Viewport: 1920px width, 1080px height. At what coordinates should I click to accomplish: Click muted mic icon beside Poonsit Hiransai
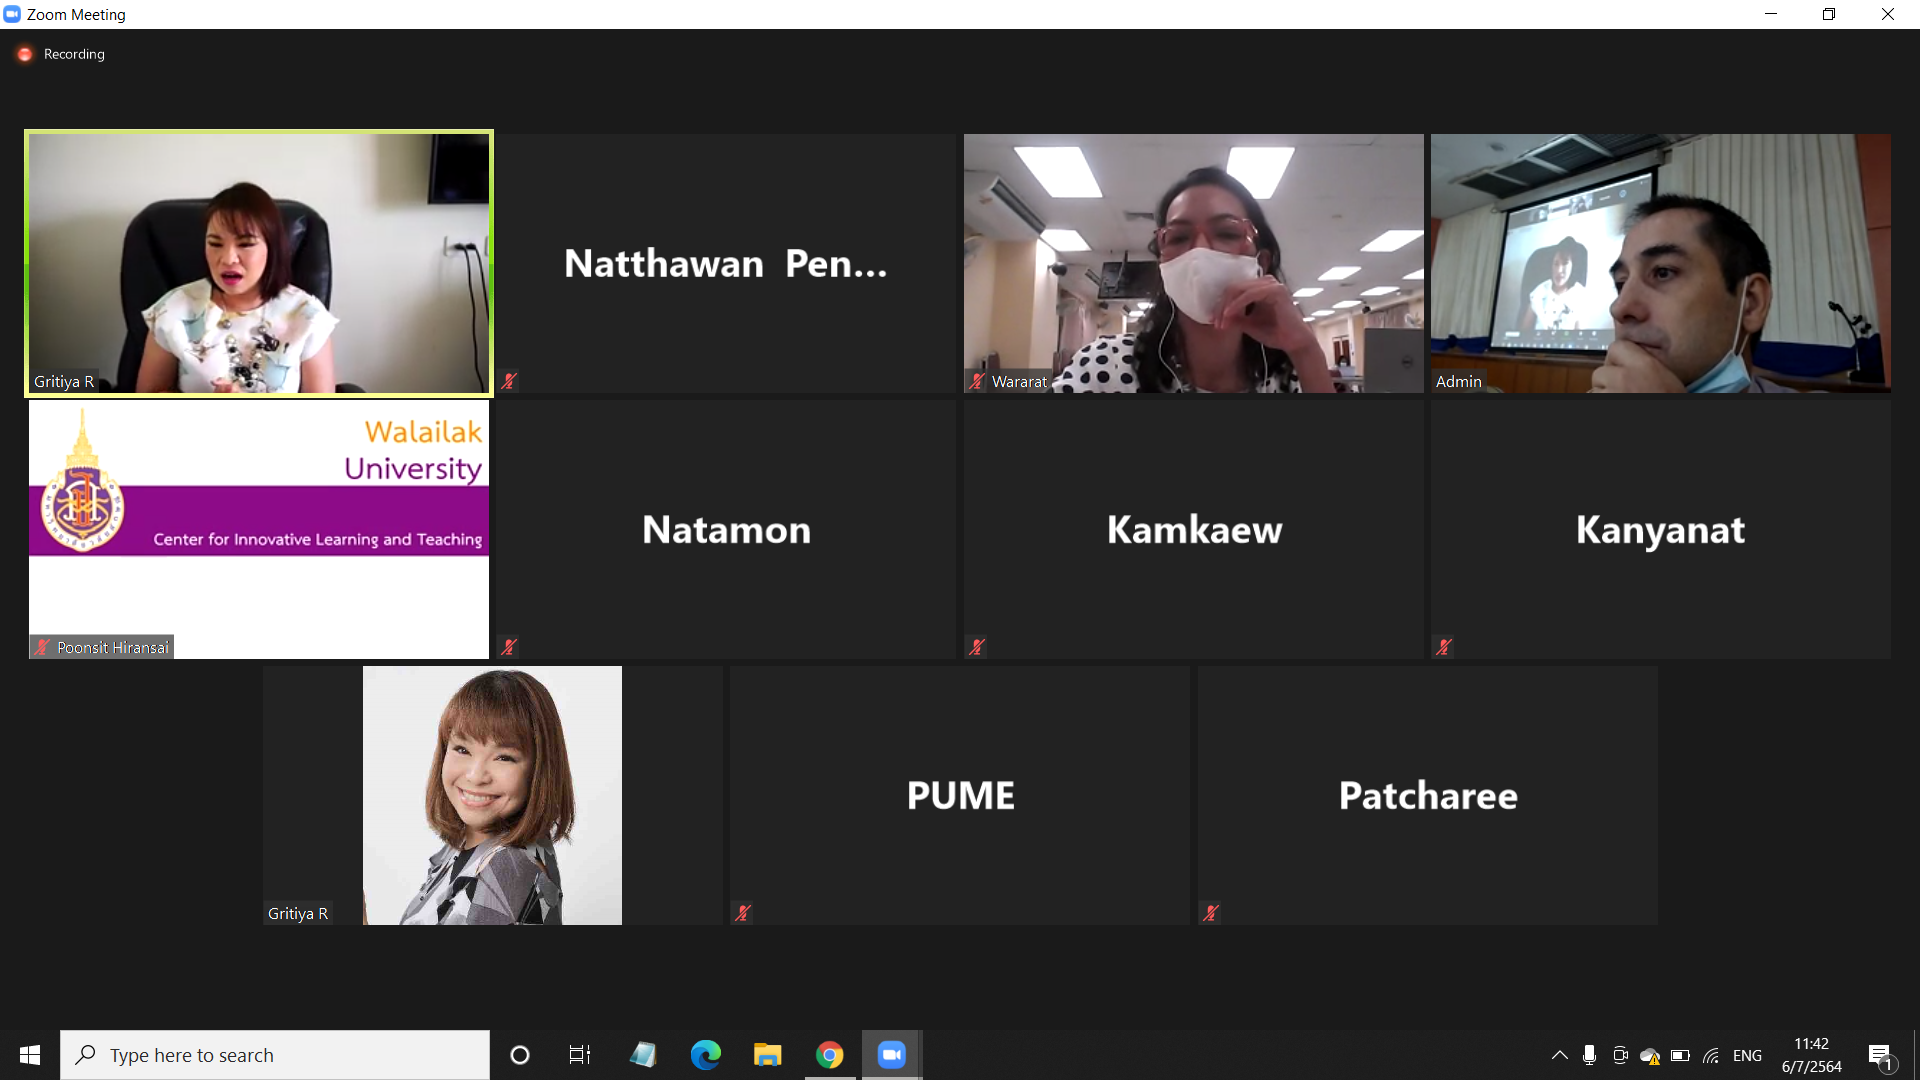tap(42, 647)
